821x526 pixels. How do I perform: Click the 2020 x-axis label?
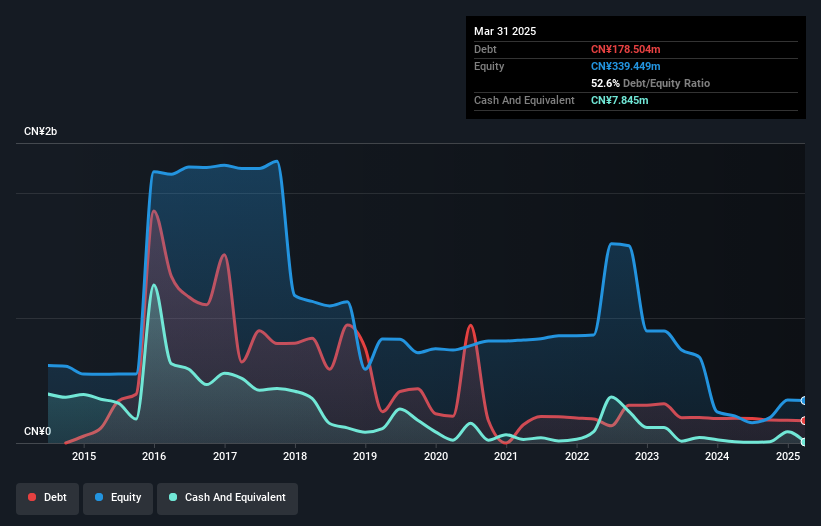[436, 456]
